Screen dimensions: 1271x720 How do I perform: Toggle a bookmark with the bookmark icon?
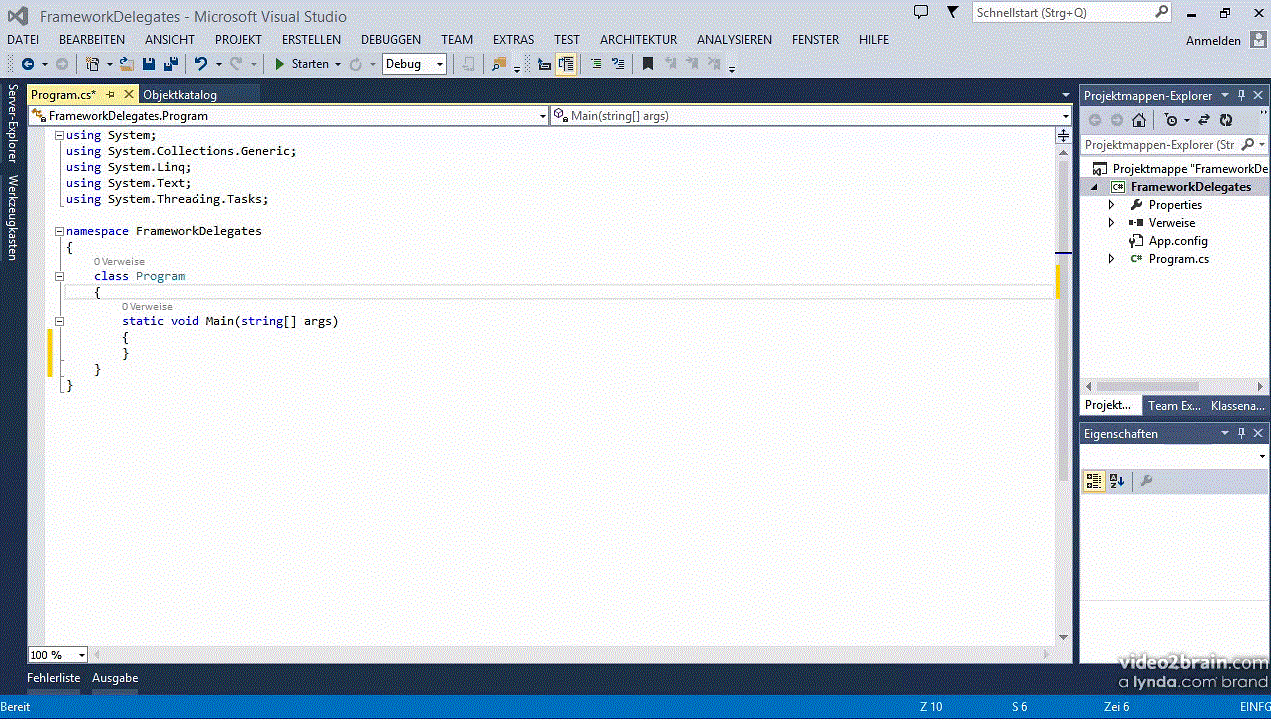click(x=648, y=64)
